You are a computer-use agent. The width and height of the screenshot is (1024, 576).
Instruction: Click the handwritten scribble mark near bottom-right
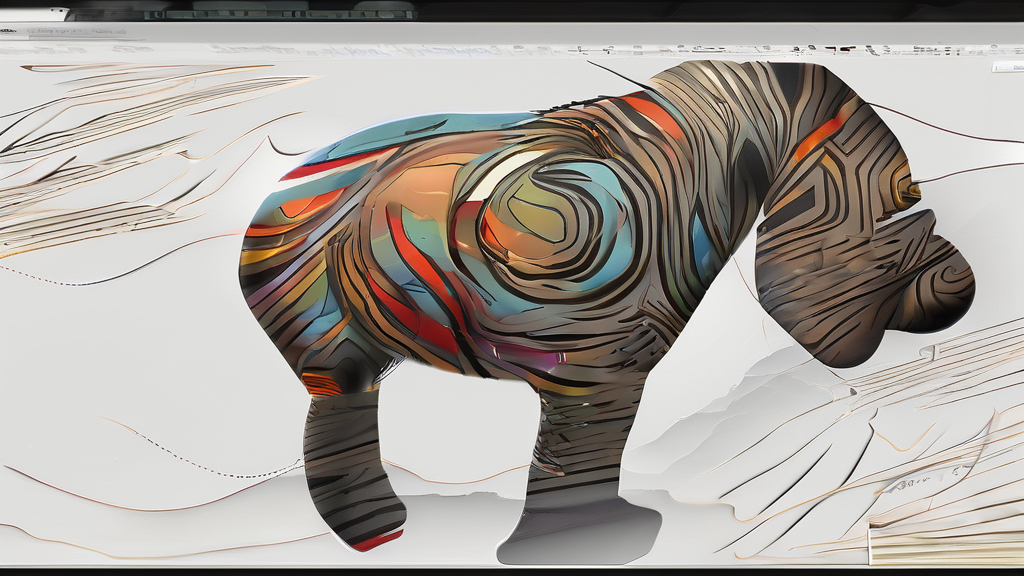point(908,487)
